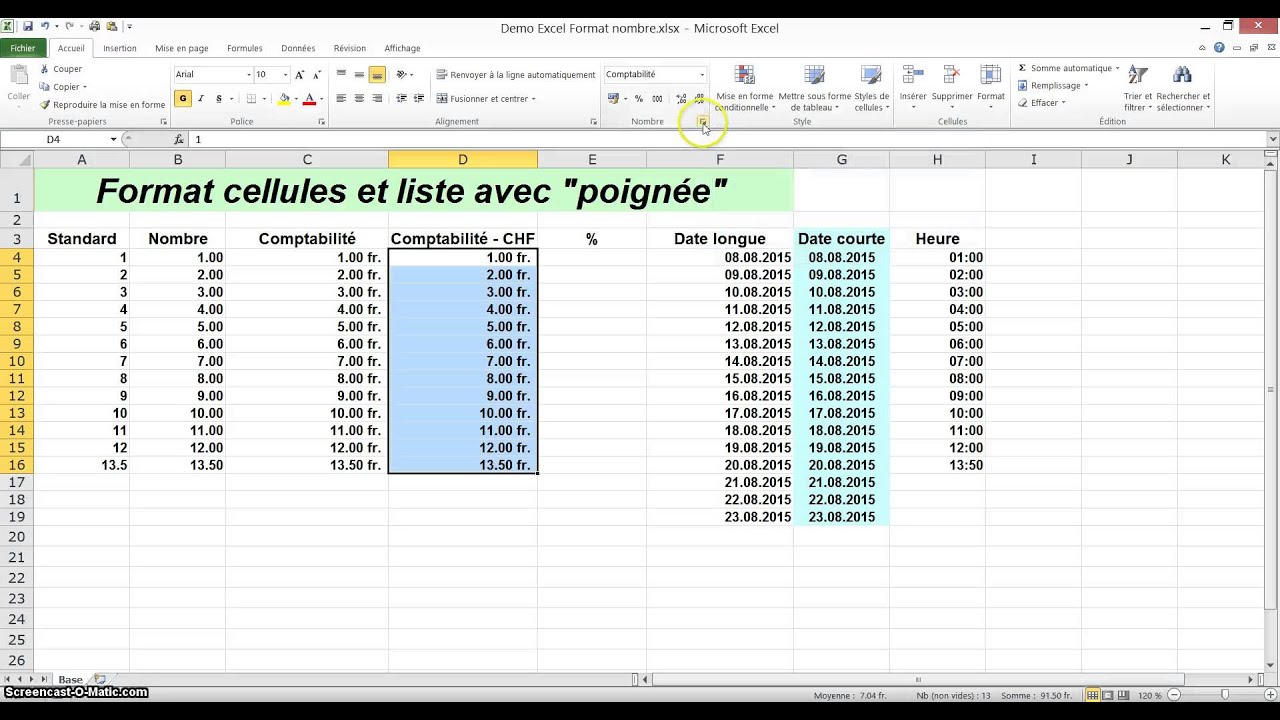This screenshot has width=1280, height=720.
Task: Increase indent in Alignement group
Action: [x=419, y=98]
